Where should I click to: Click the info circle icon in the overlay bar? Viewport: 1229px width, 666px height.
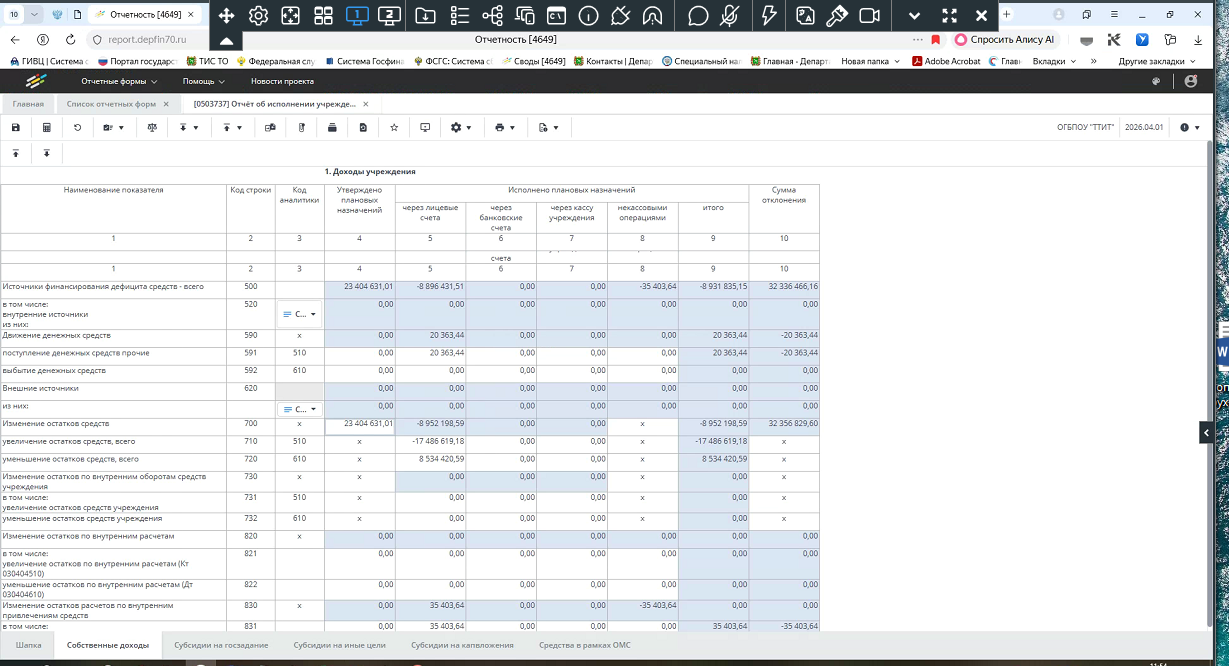tap(589, 15)
